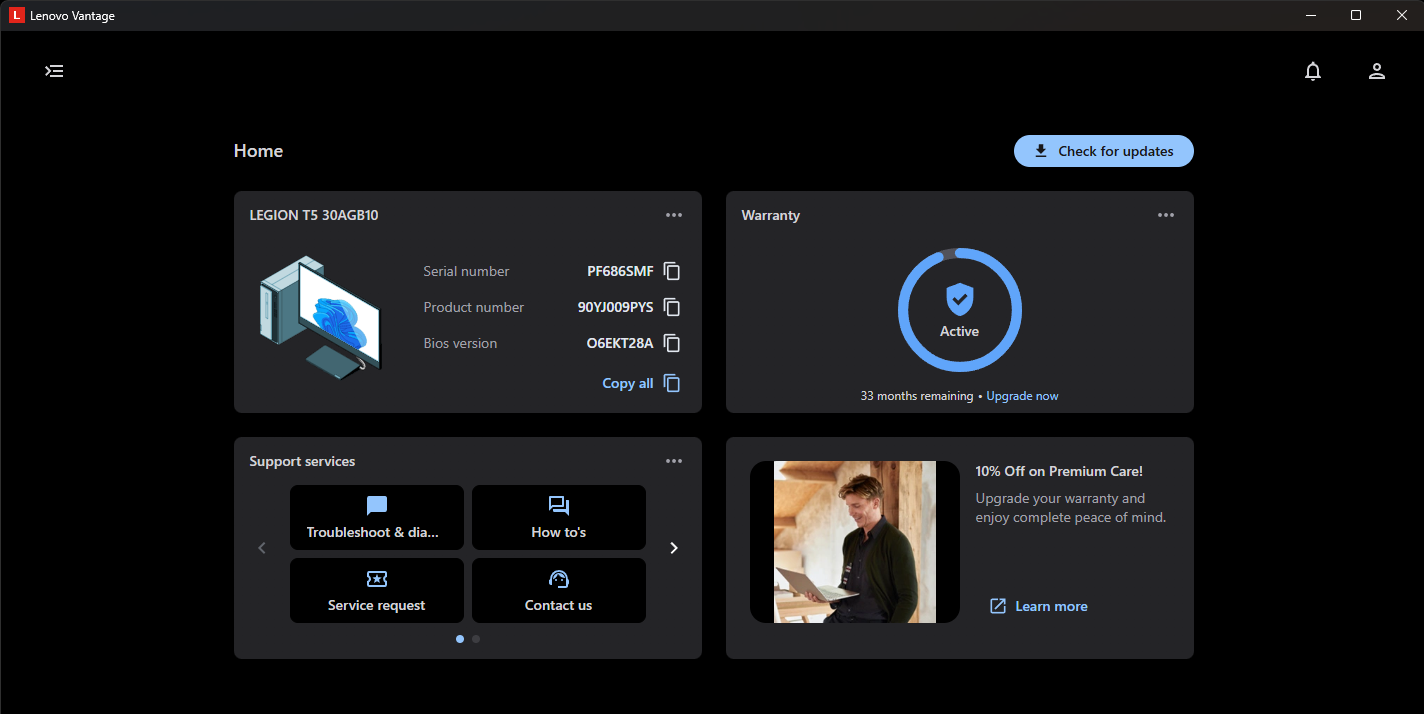Open the Contact us tile
This screenshot has height=714, width=1424.
(x=559, y=590)
